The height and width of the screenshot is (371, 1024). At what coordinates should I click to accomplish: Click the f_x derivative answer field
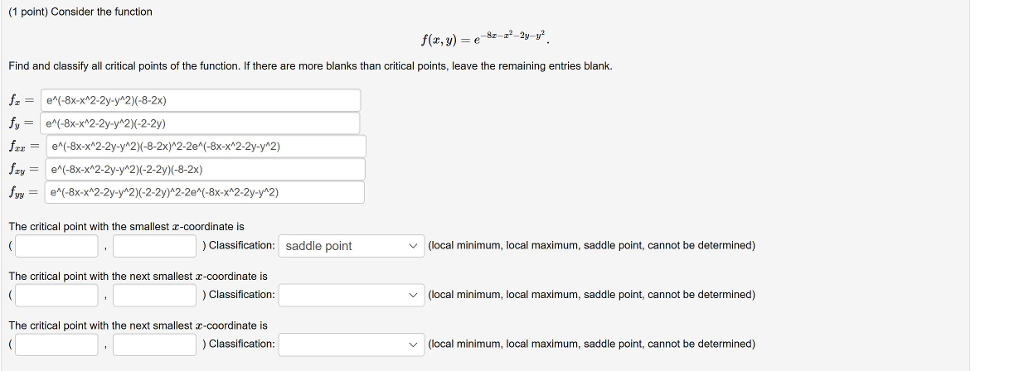pos(200,101)
